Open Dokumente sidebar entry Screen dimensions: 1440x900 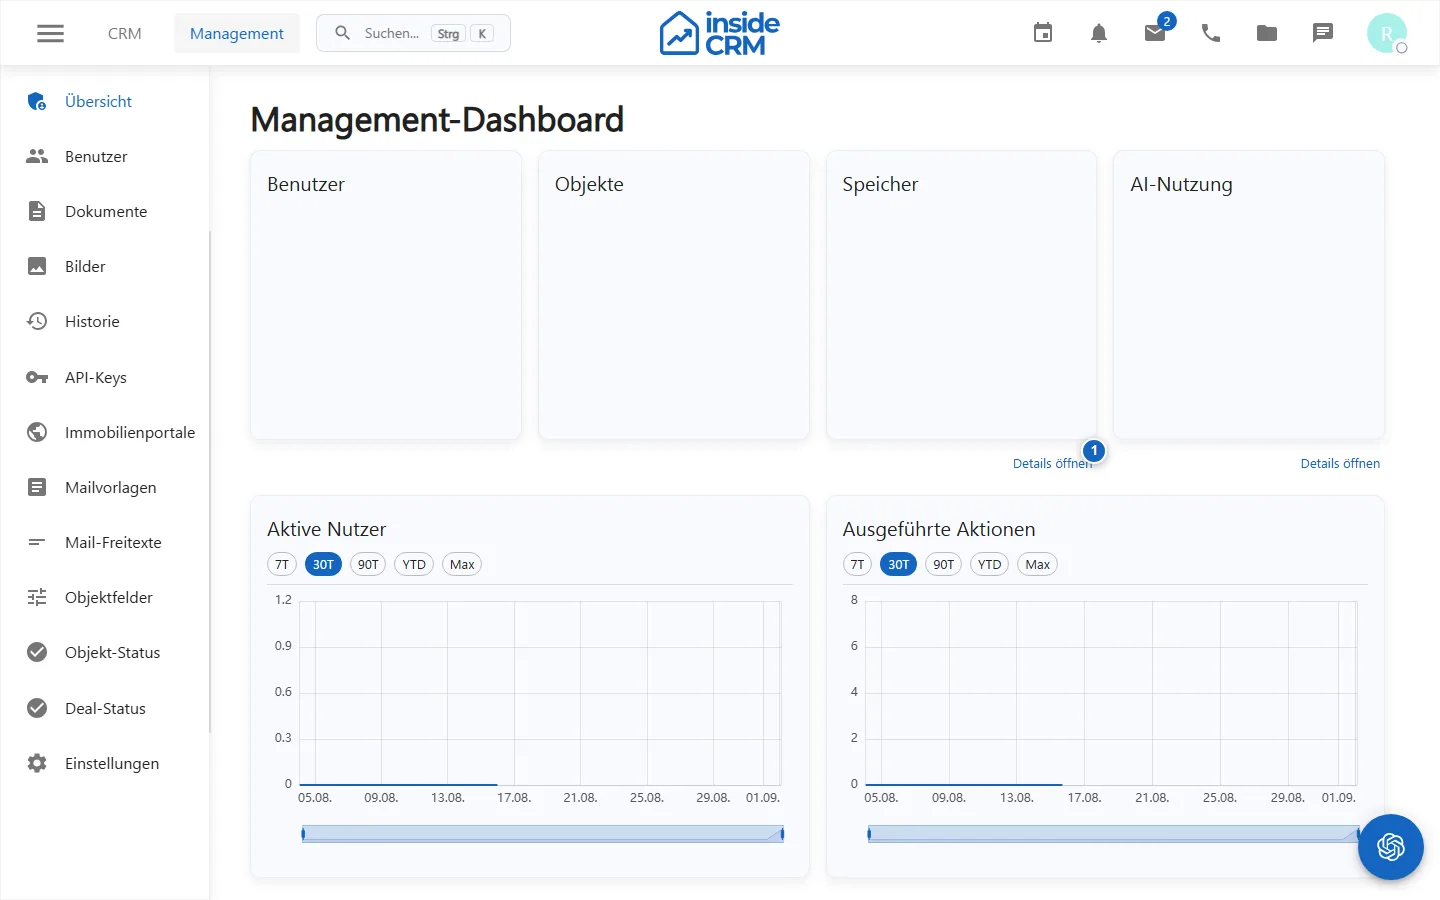105,211
